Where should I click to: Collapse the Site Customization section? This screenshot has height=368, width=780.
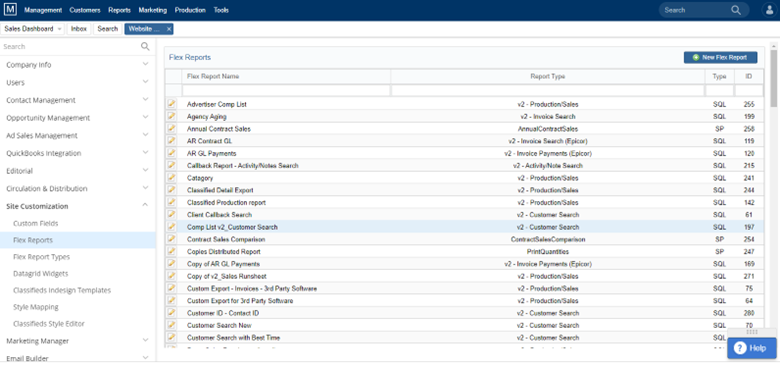tap(145, 206)
